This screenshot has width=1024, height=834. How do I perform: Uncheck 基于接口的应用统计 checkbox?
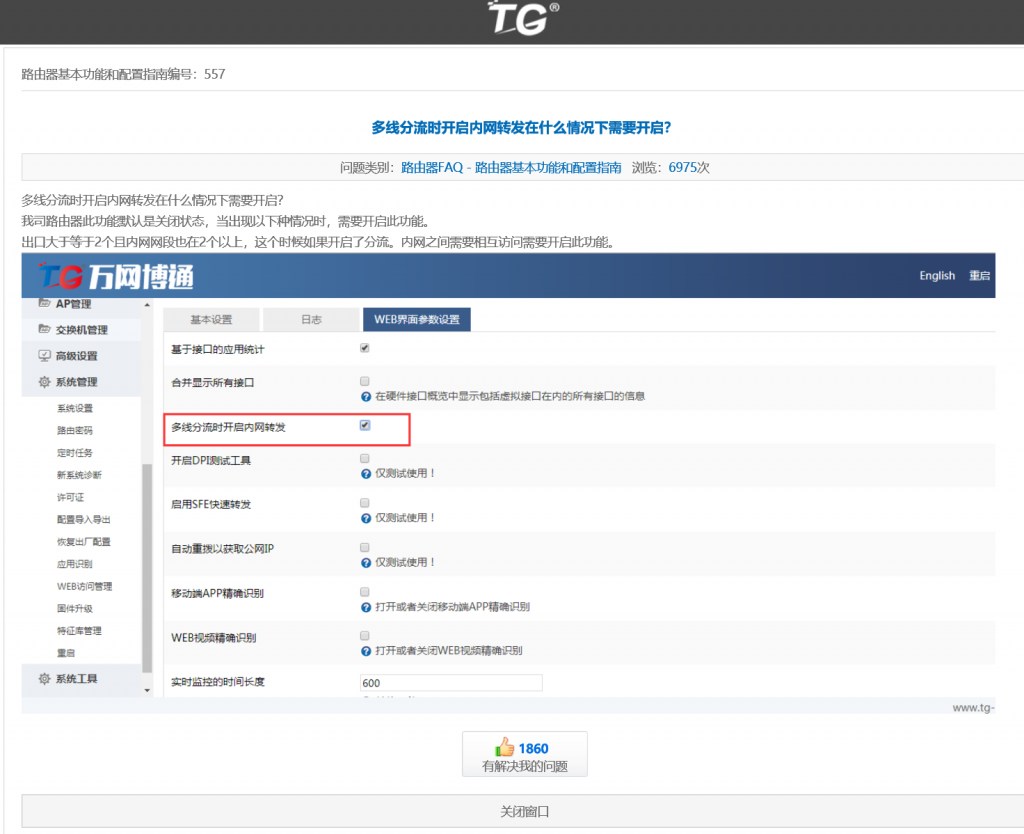(x=365, y=348)
